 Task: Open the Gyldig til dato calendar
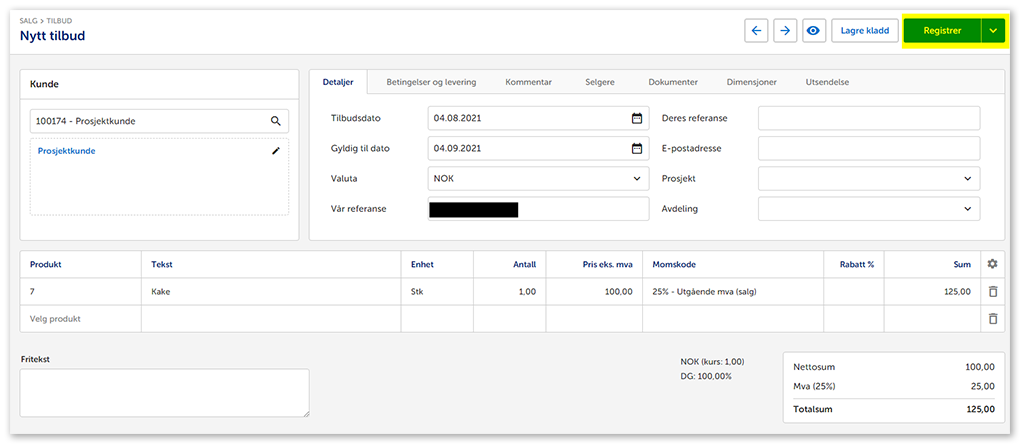[x=637, y=149]
